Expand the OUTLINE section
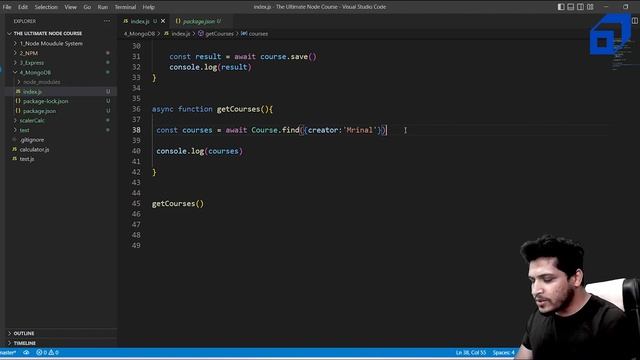The width and height of the screenshot is (640, 360). [24, 333]
